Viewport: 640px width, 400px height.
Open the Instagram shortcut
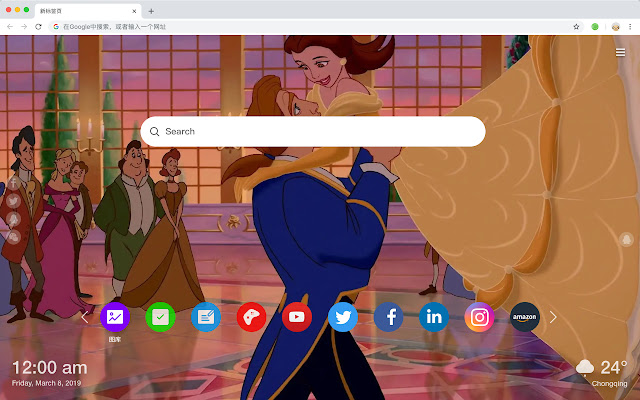click(x=479, y=317)
